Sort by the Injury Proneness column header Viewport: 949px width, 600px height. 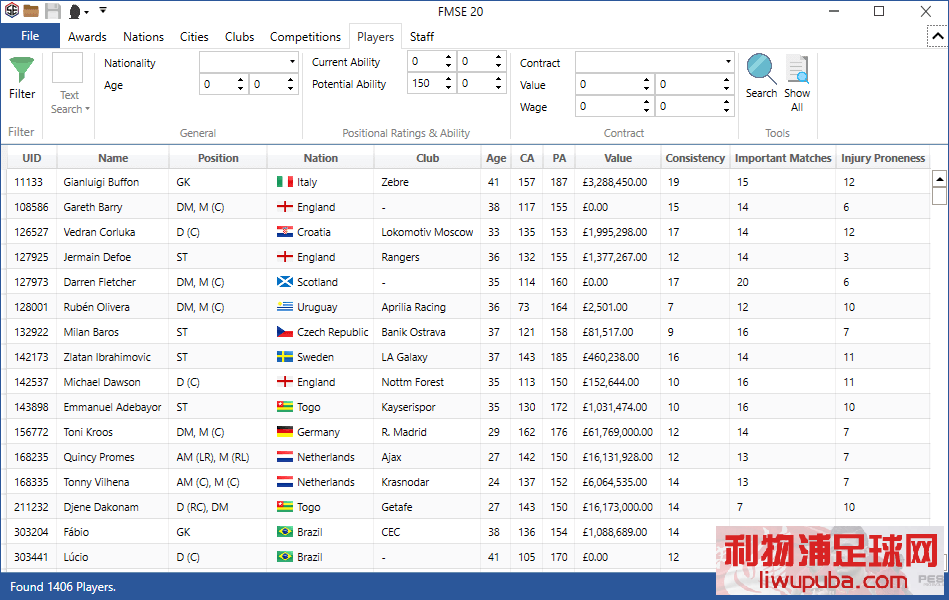[x=883, y=158]
